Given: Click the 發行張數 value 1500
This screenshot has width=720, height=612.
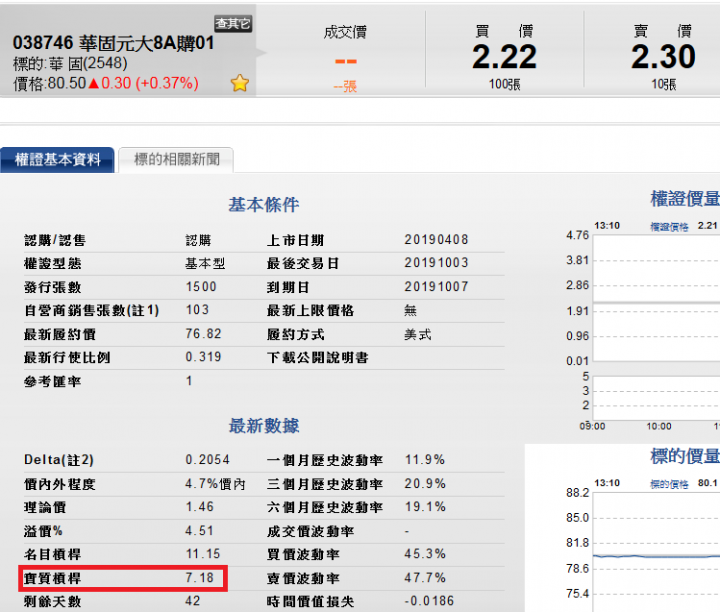Looking at the screenshot, I should (201, 287).
